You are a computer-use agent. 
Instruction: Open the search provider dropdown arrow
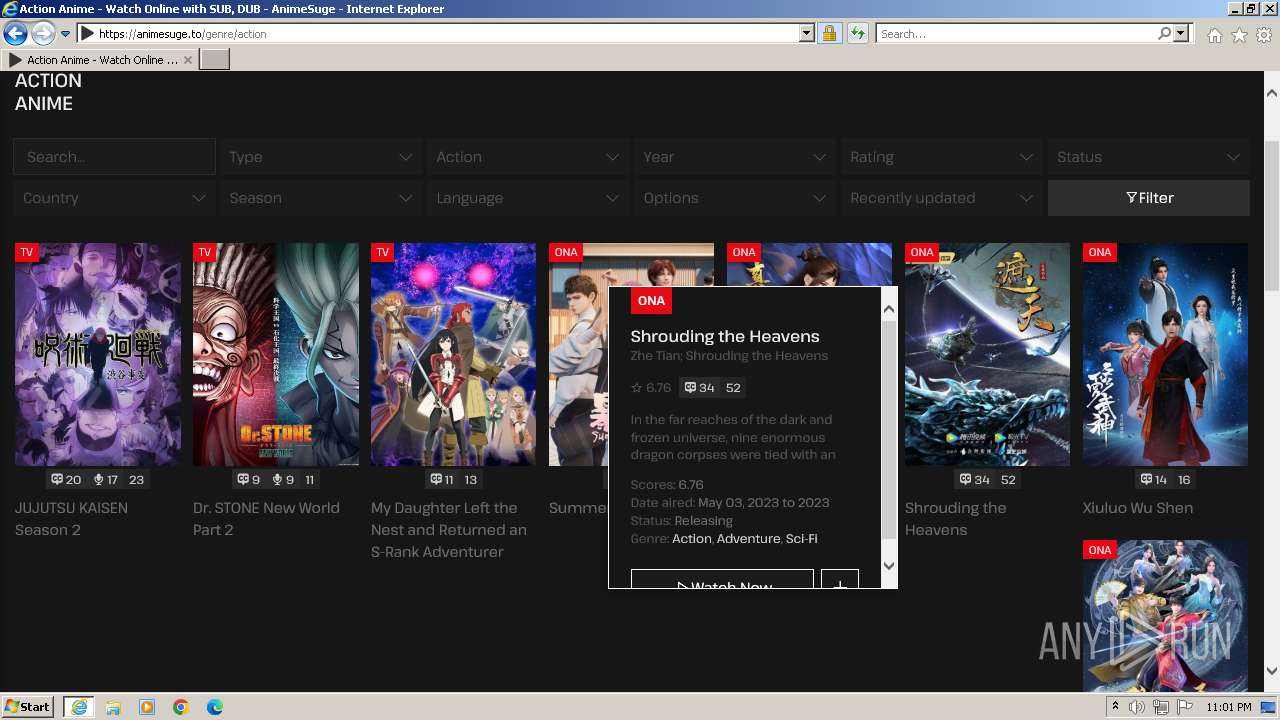click(x=1181, y=34)
